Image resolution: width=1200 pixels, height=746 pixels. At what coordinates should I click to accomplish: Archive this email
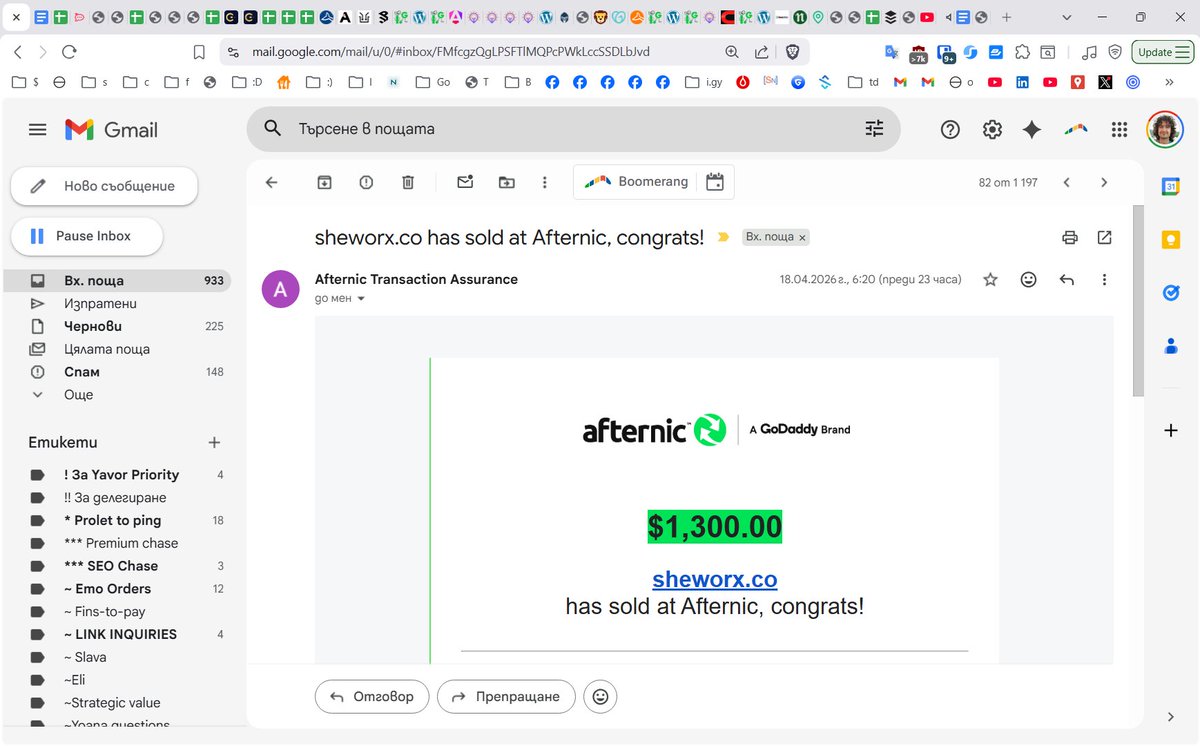(324, 182)
